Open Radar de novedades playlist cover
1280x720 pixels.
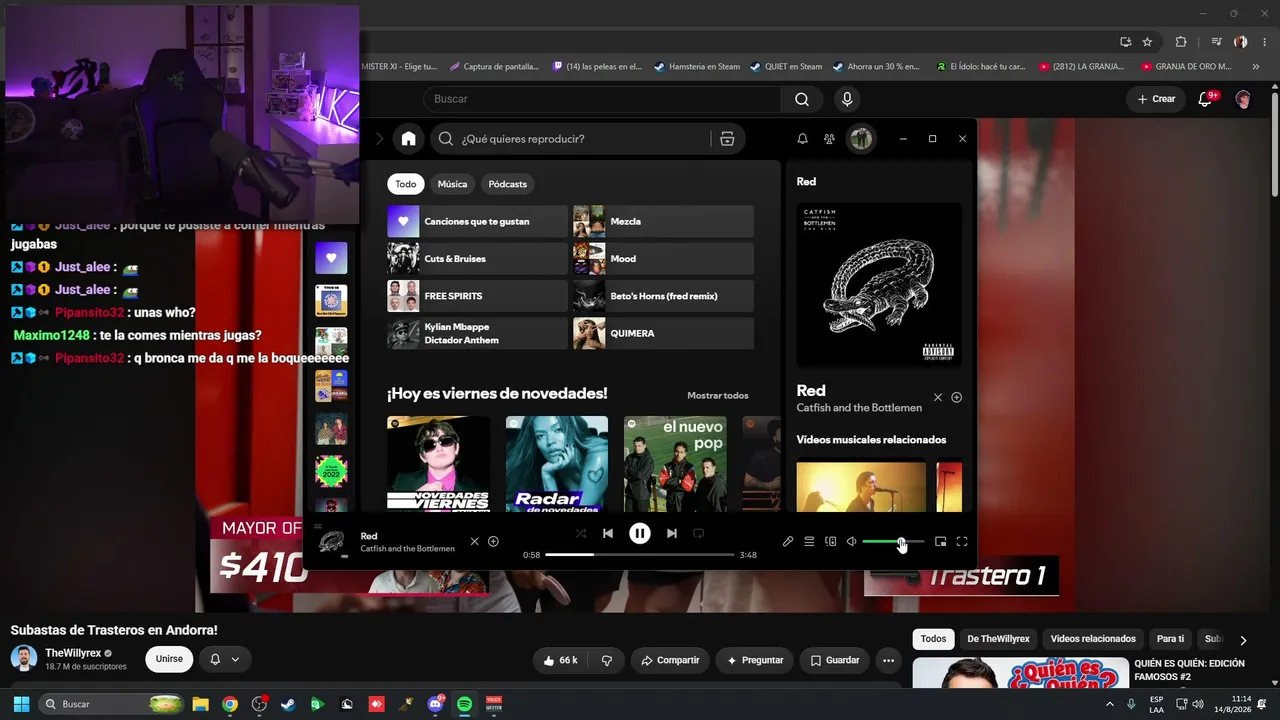pos(556,464)
